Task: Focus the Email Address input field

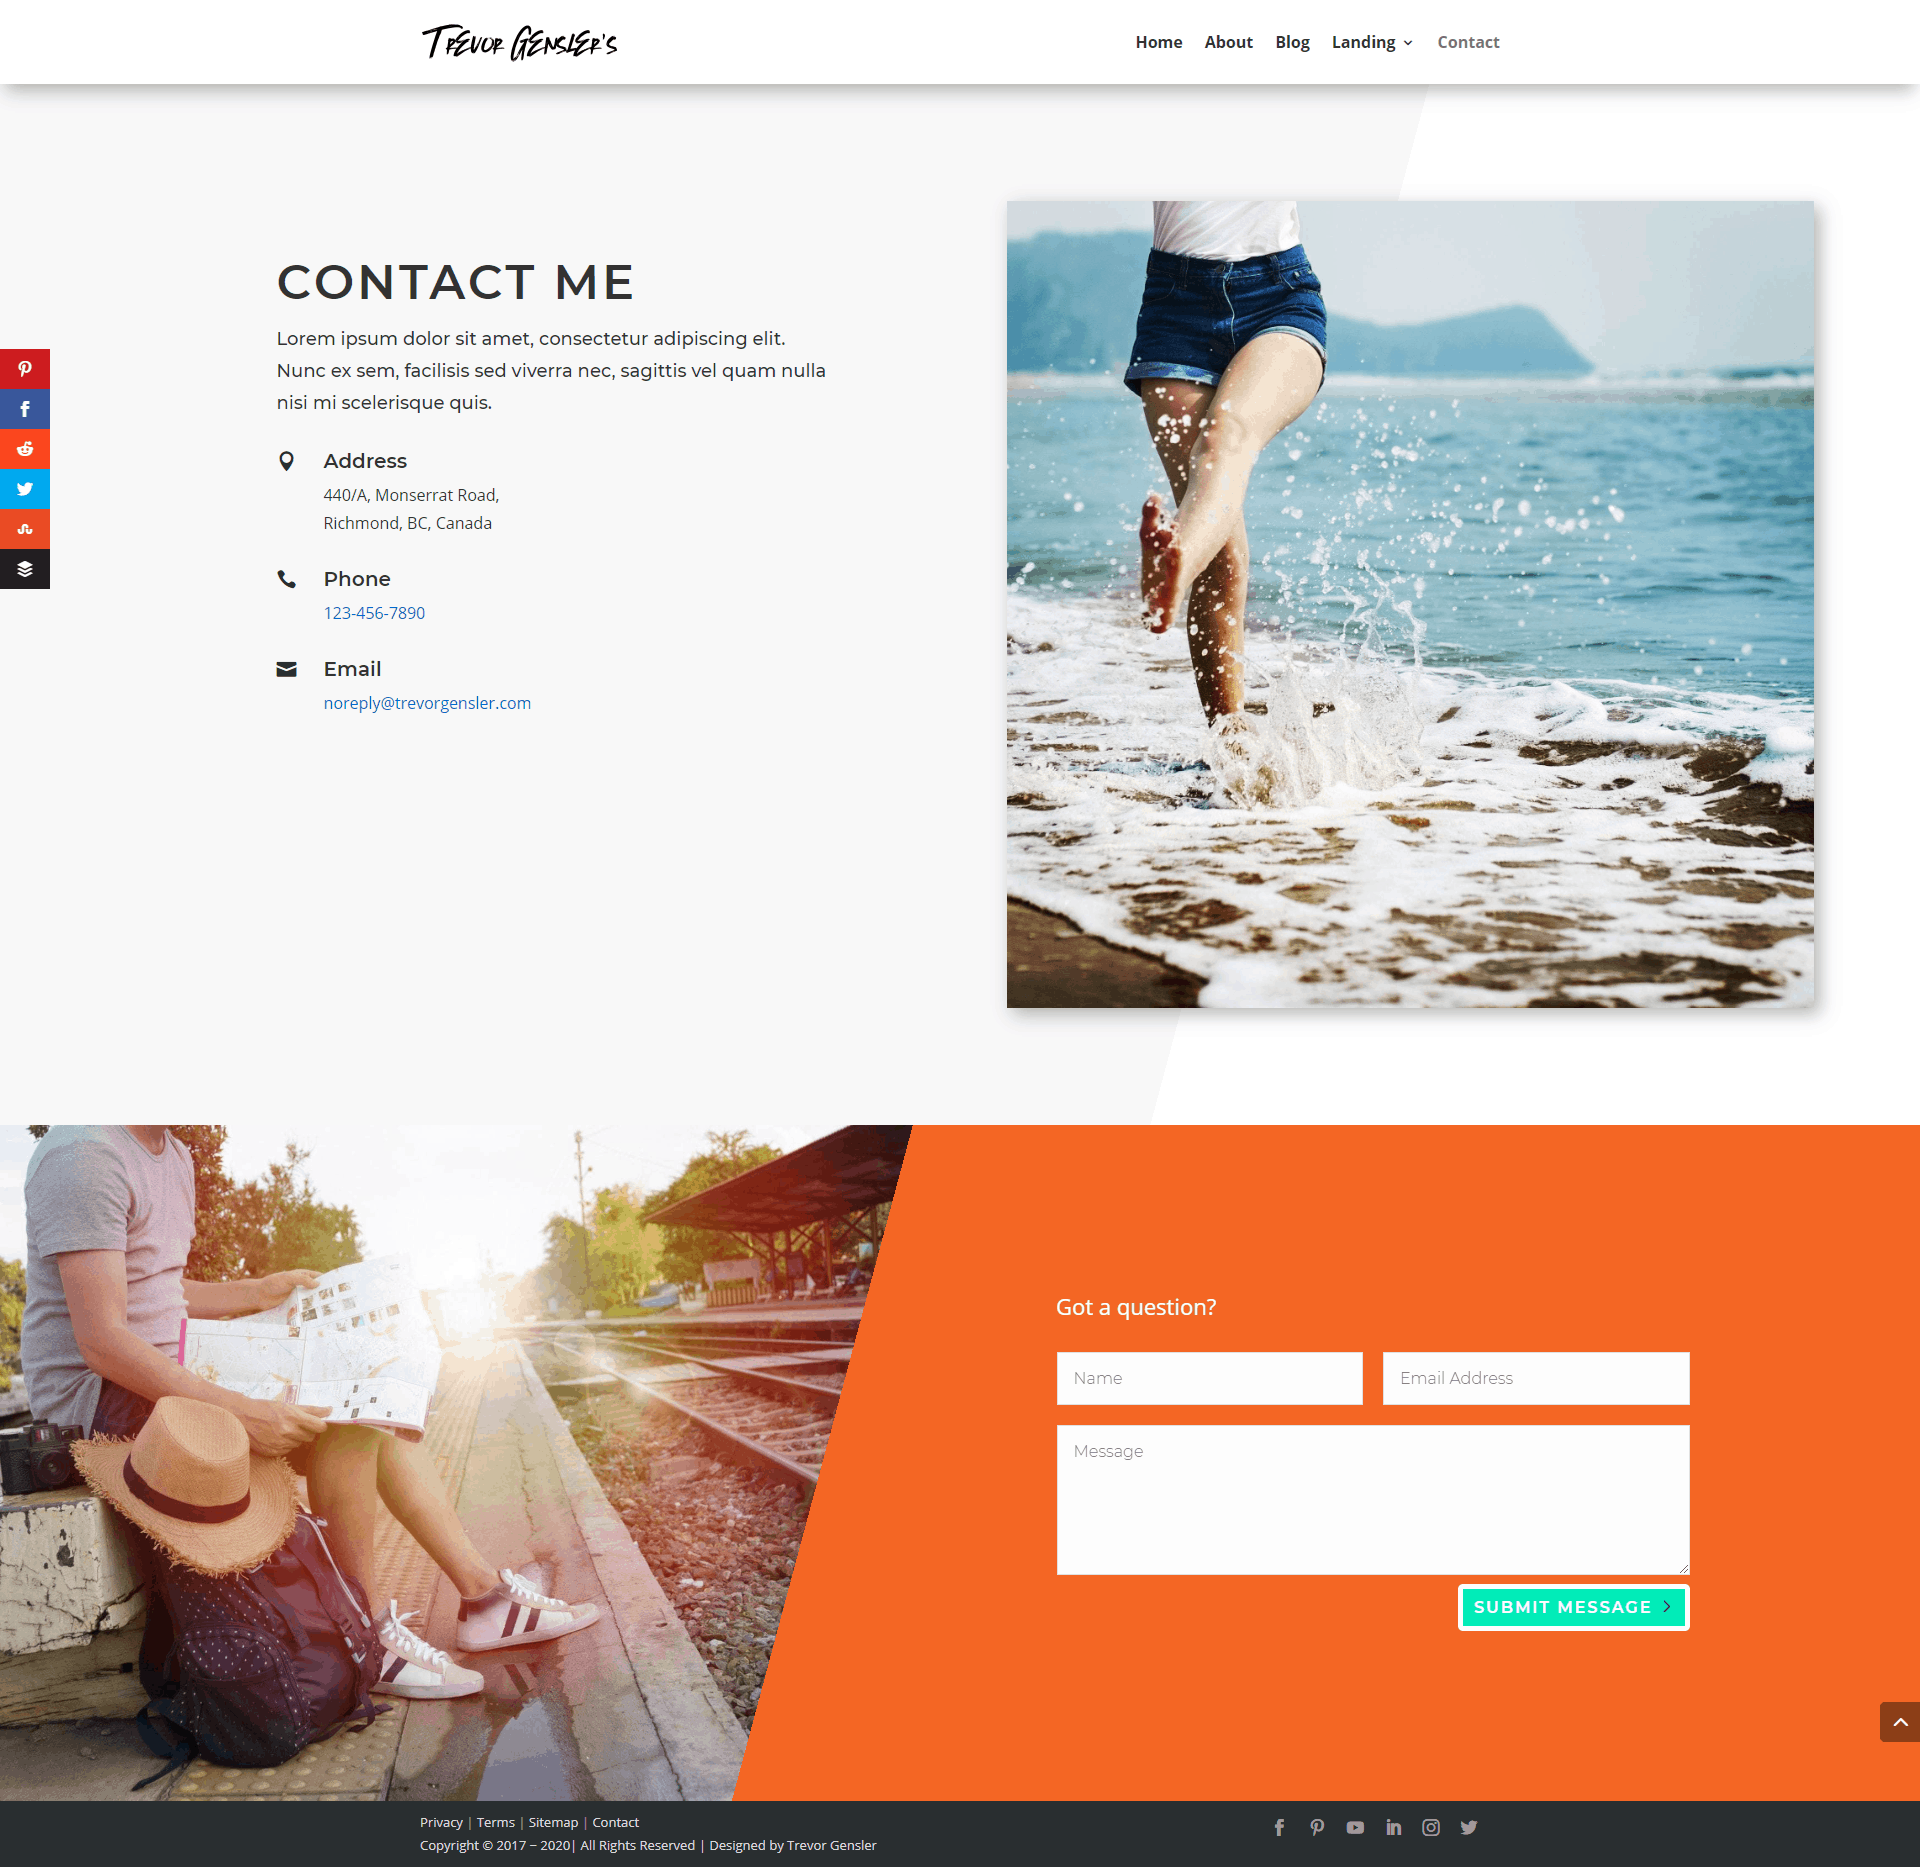Action: (x=1536, y=1378)
